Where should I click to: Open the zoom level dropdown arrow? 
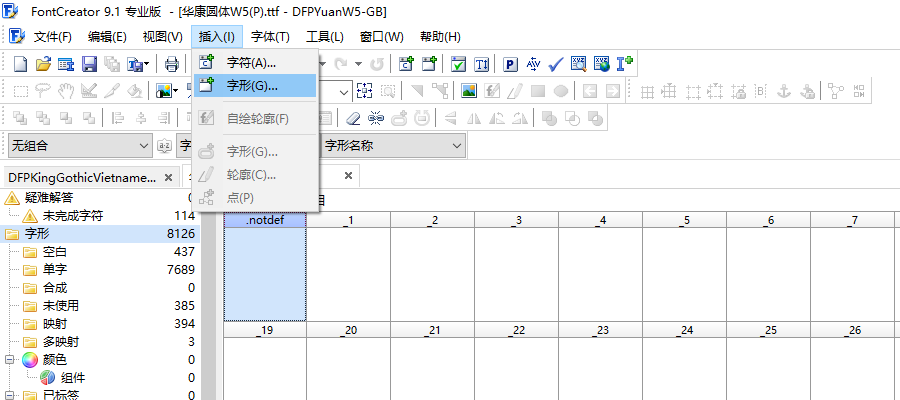click(x=344, y=92)
